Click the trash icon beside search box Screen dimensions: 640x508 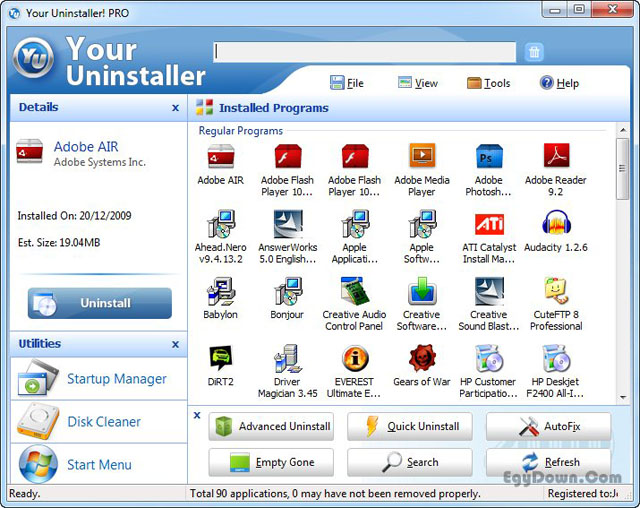(x=534, y=52)
